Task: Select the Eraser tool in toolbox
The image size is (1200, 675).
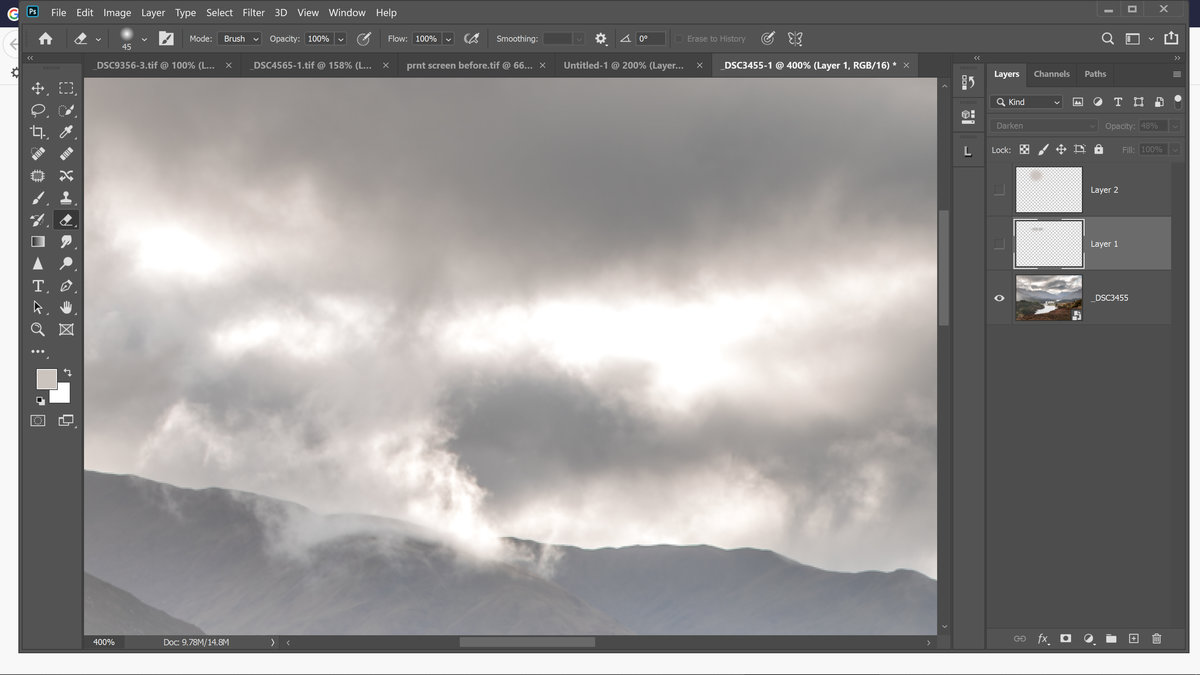Action: click(66, 220)
